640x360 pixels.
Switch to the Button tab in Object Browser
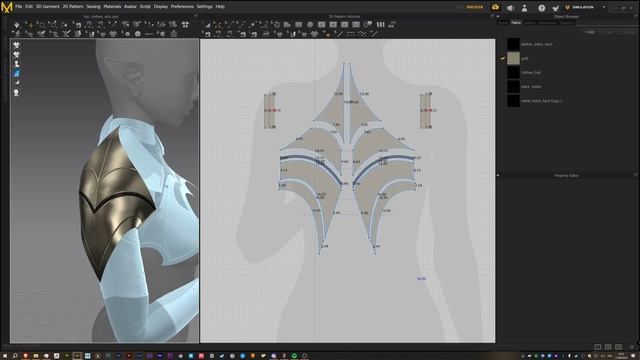click(530, 22)
